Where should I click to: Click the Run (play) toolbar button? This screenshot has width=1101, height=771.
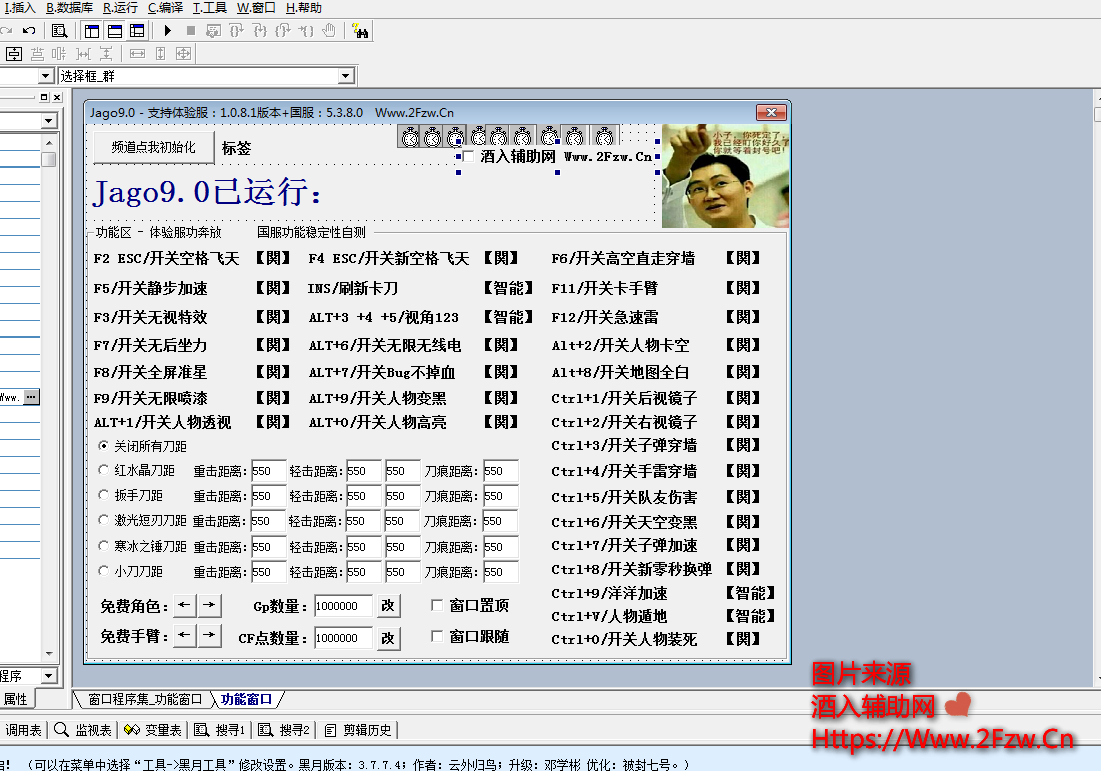(x=168, y=31)
